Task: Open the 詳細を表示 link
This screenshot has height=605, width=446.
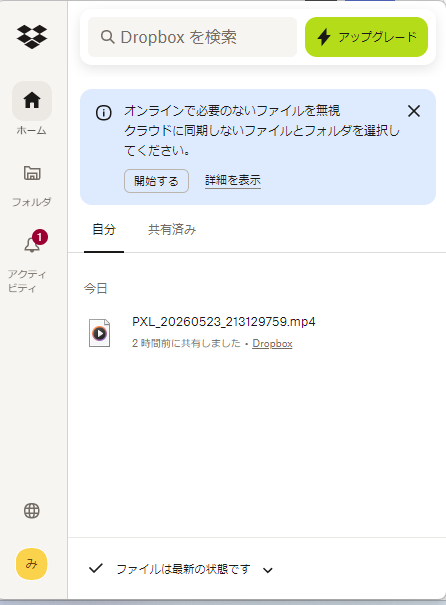Action: [233, 180]
